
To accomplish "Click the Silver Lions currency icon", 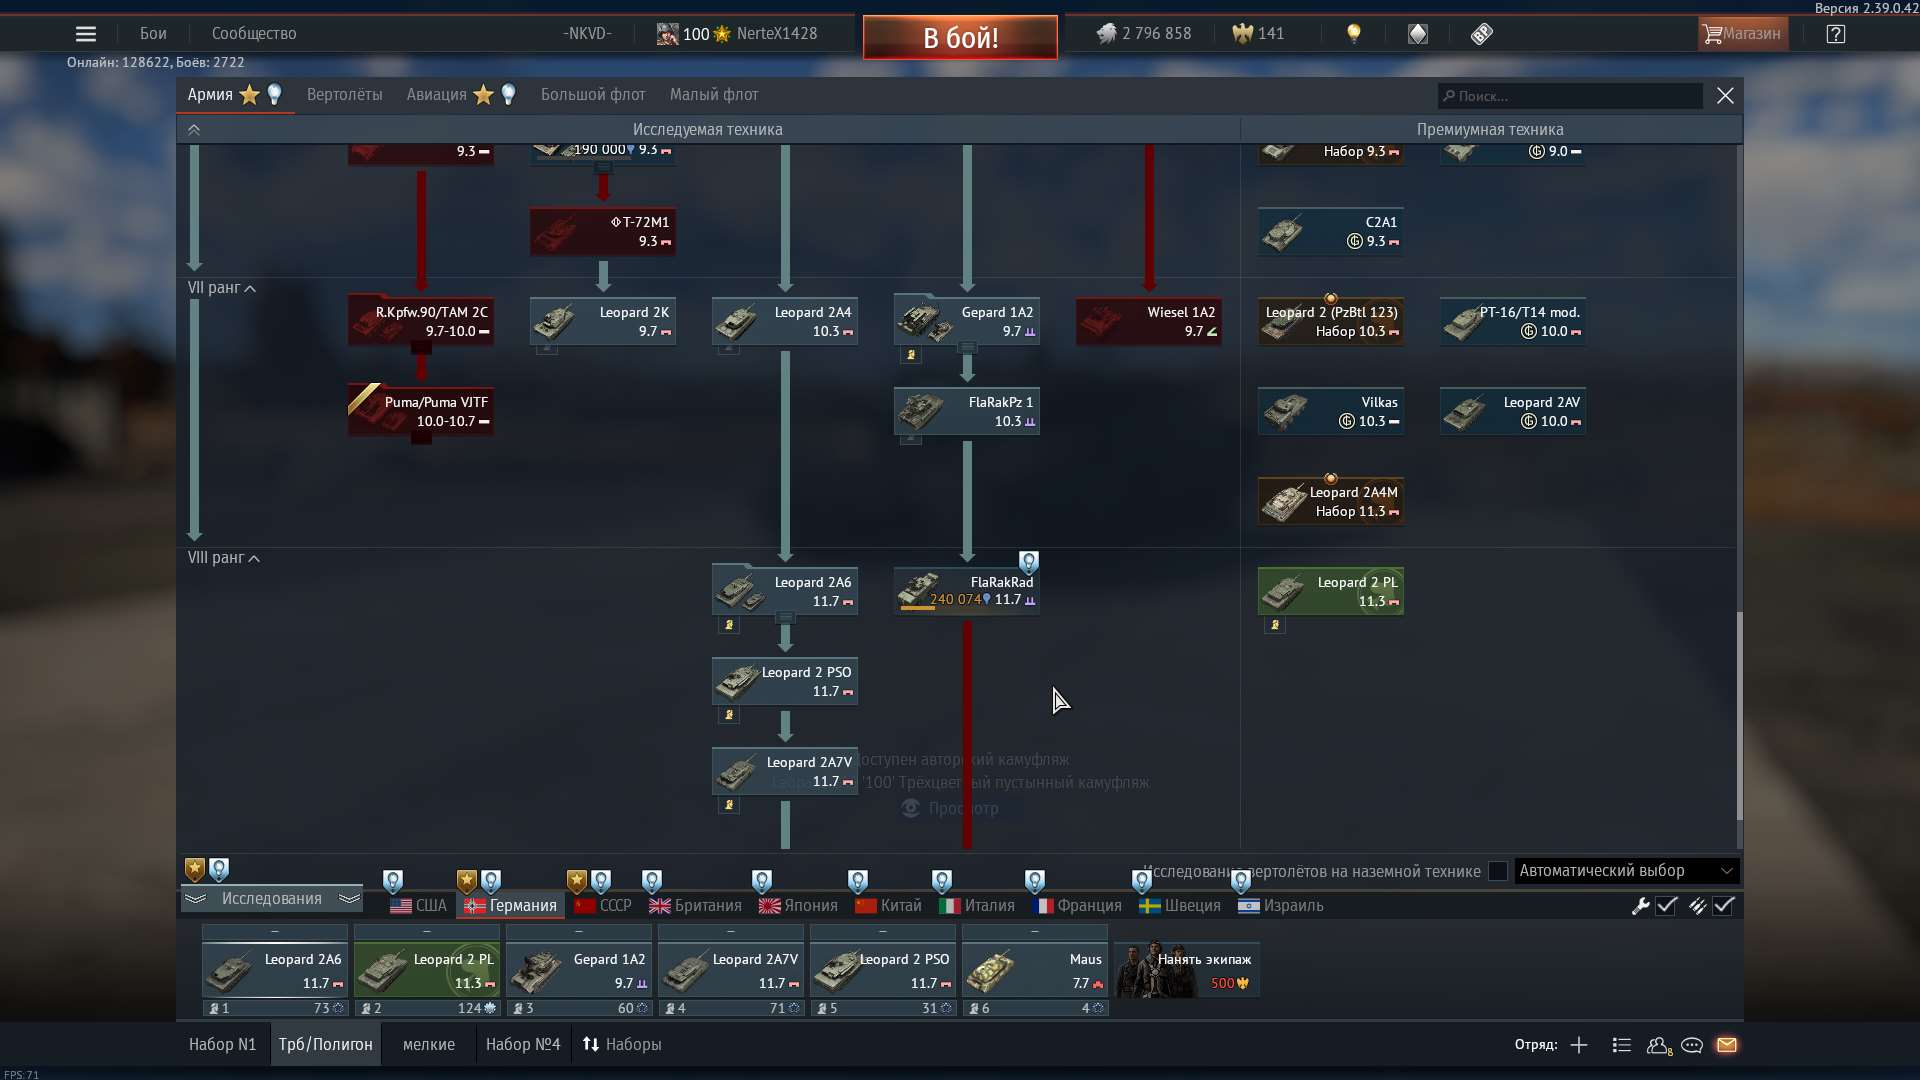I will [1106, 34].
